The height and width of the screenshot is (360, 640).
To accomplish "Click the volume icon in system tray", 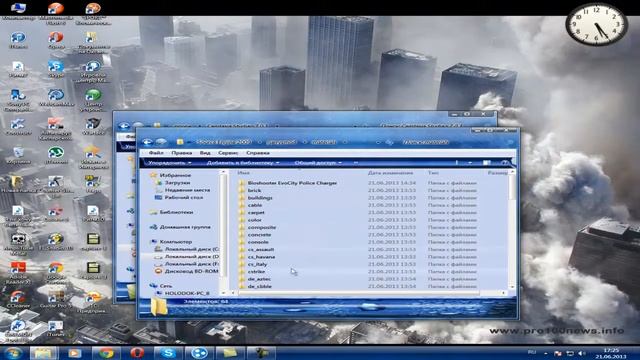I will coord(582,353).
